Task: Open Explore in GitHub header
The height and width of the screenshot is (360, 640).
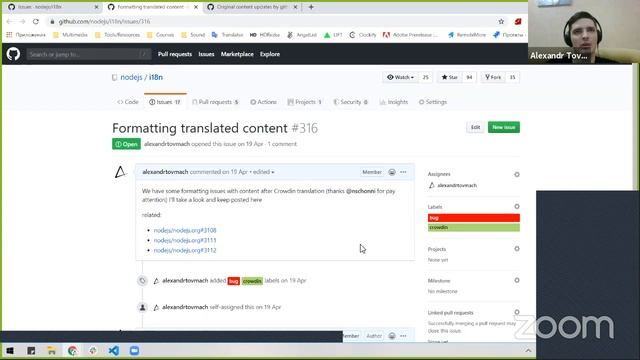Action: click(x=270, y=54)
